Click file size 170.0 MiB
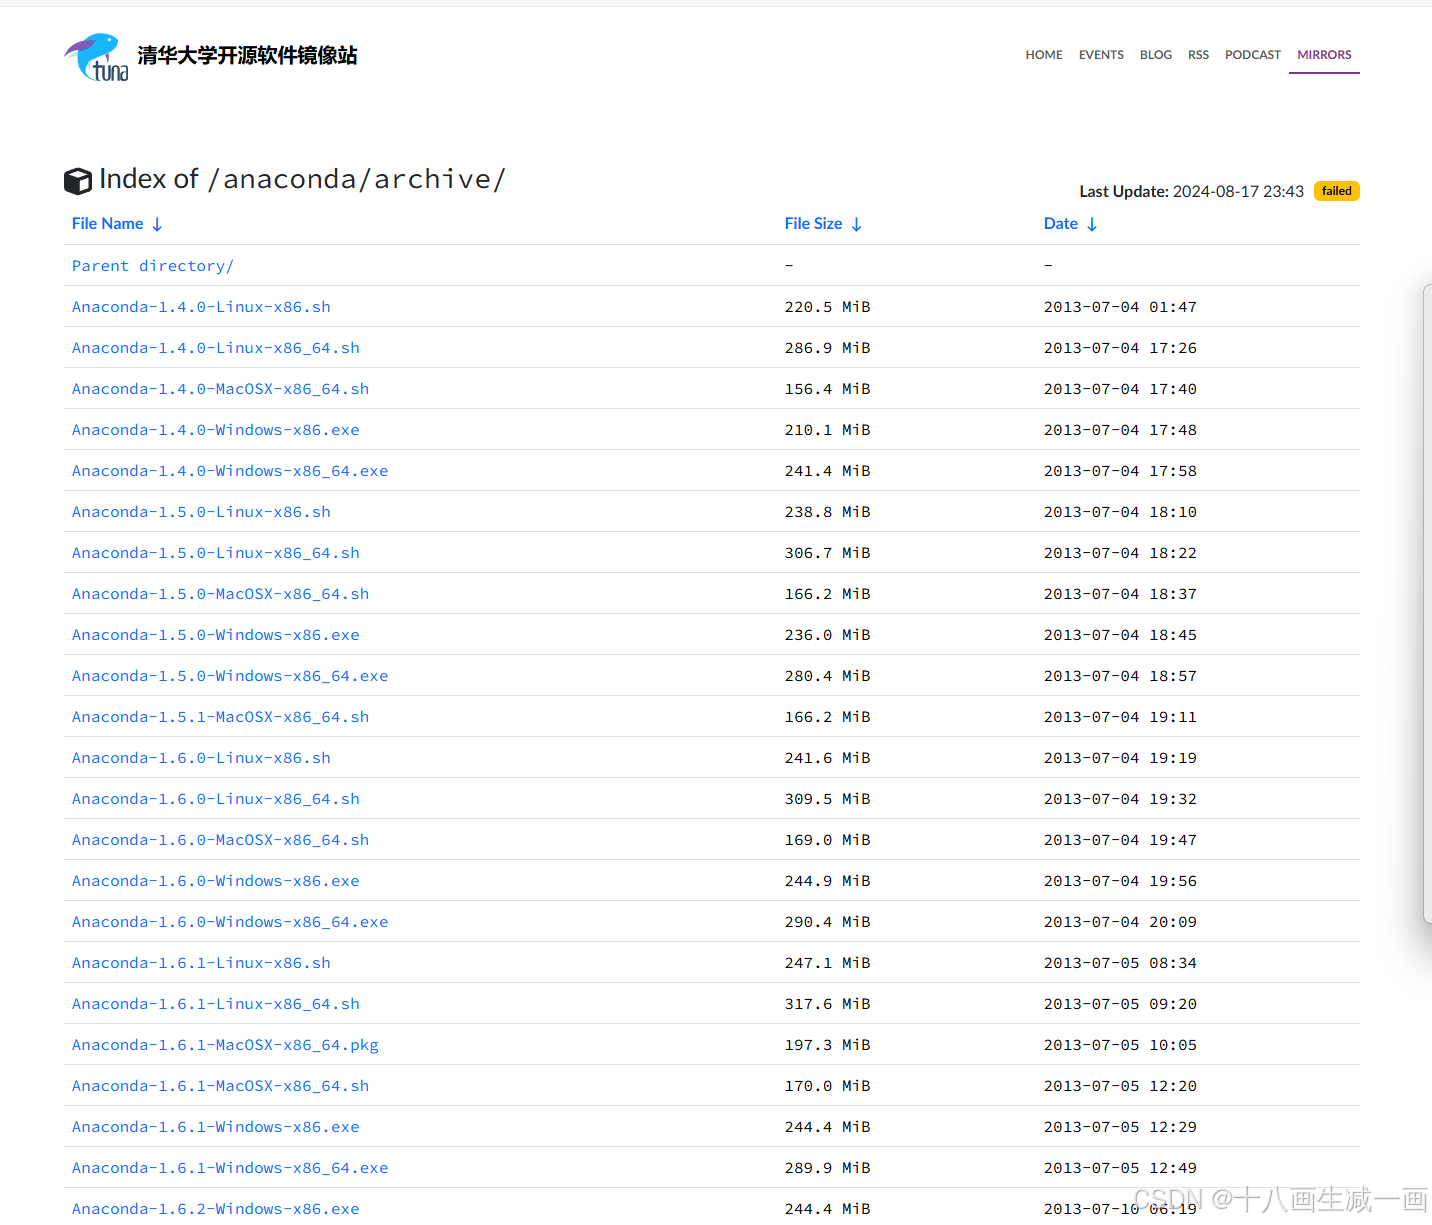This screenshot has height=1225, width=1432. tap(828, 1086)
